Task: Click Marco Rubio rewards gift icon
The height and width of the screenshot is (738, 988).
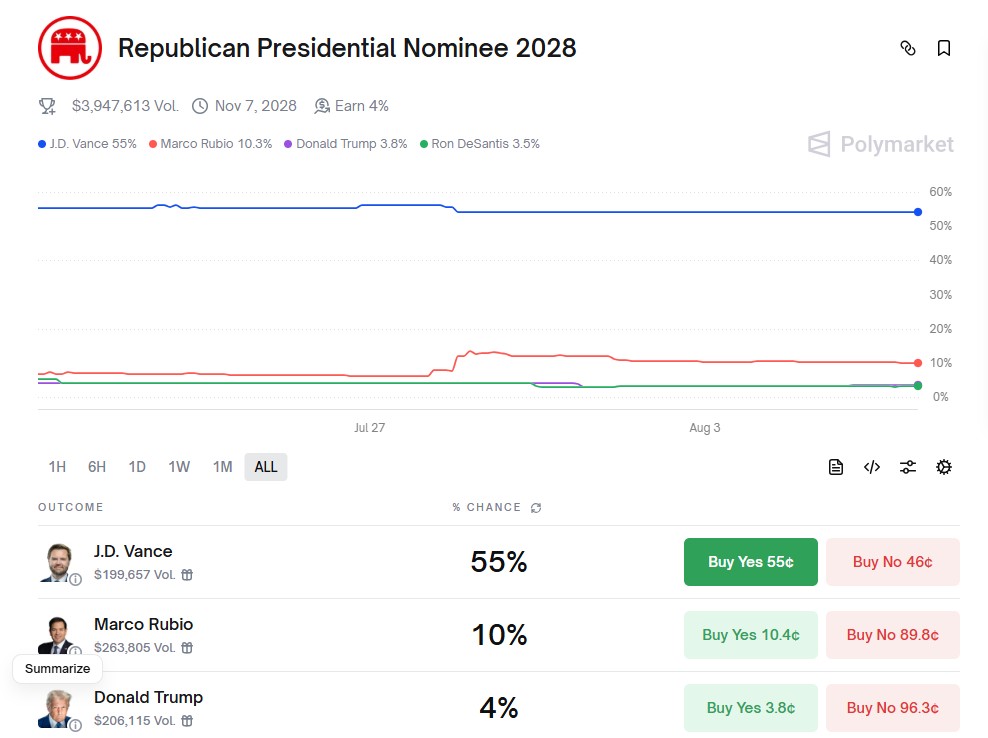Action: [x=187, y=648]
